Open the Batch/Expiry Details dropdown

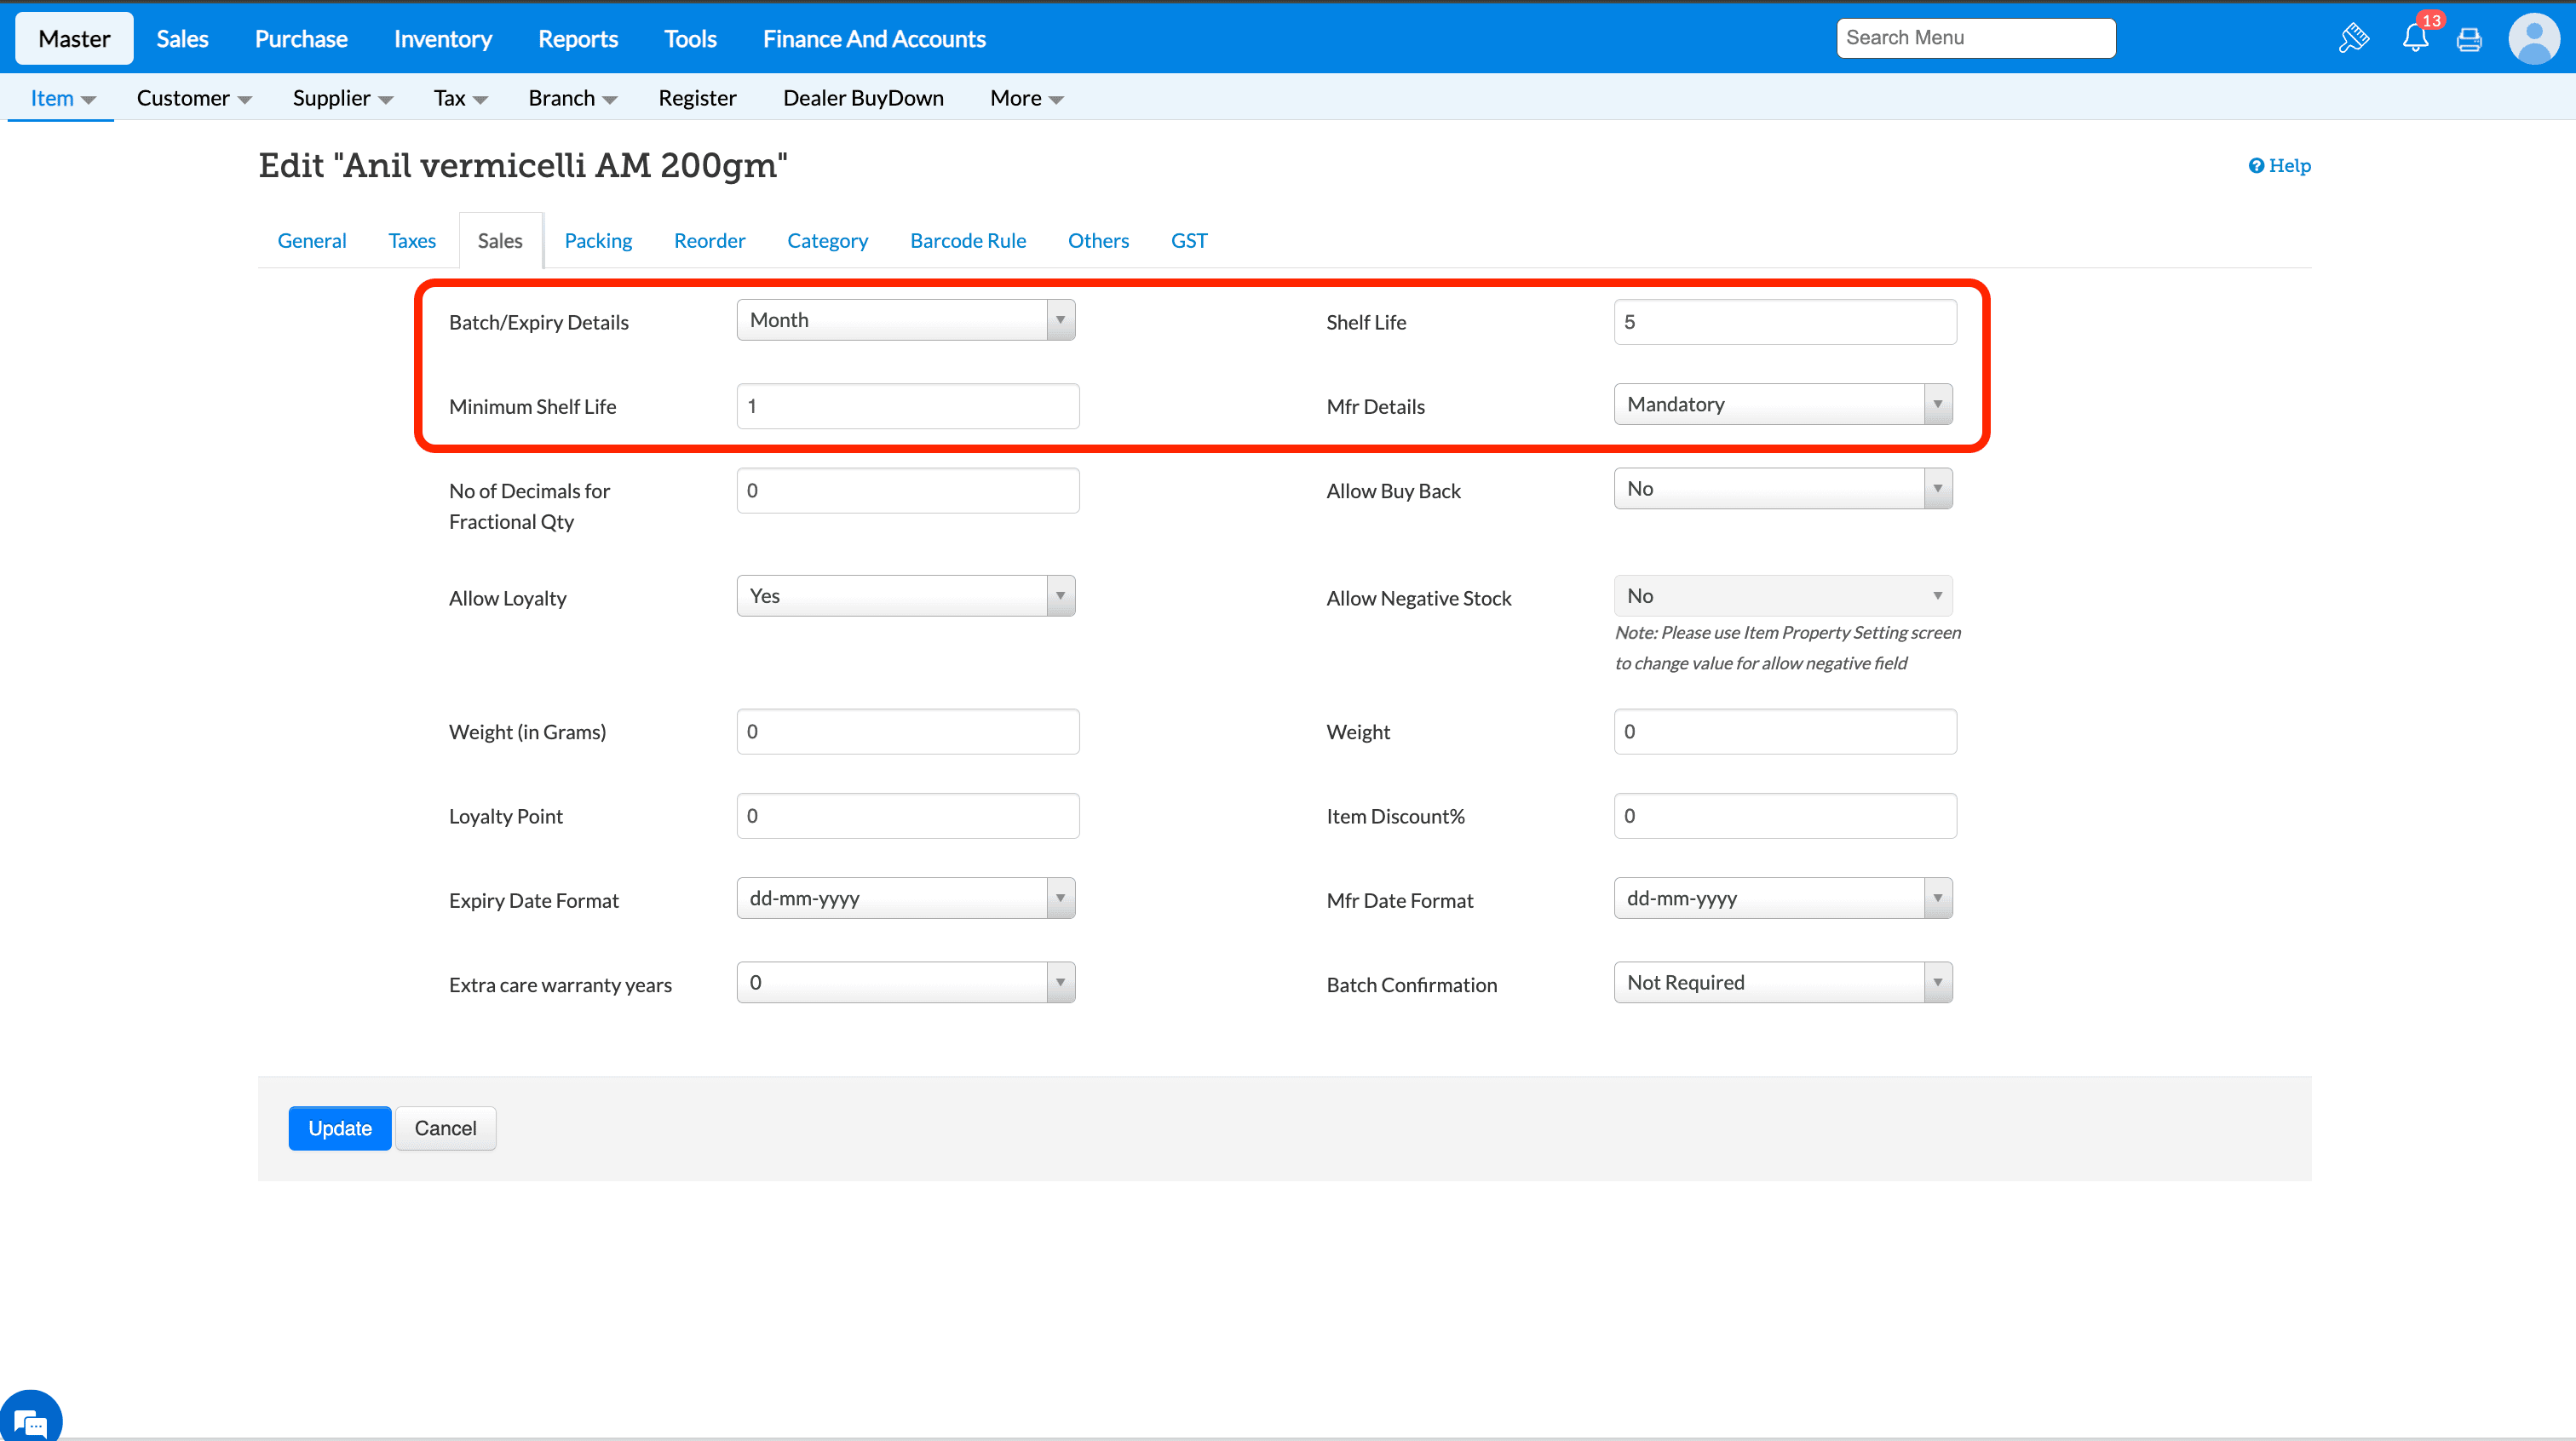coord(905,320)
